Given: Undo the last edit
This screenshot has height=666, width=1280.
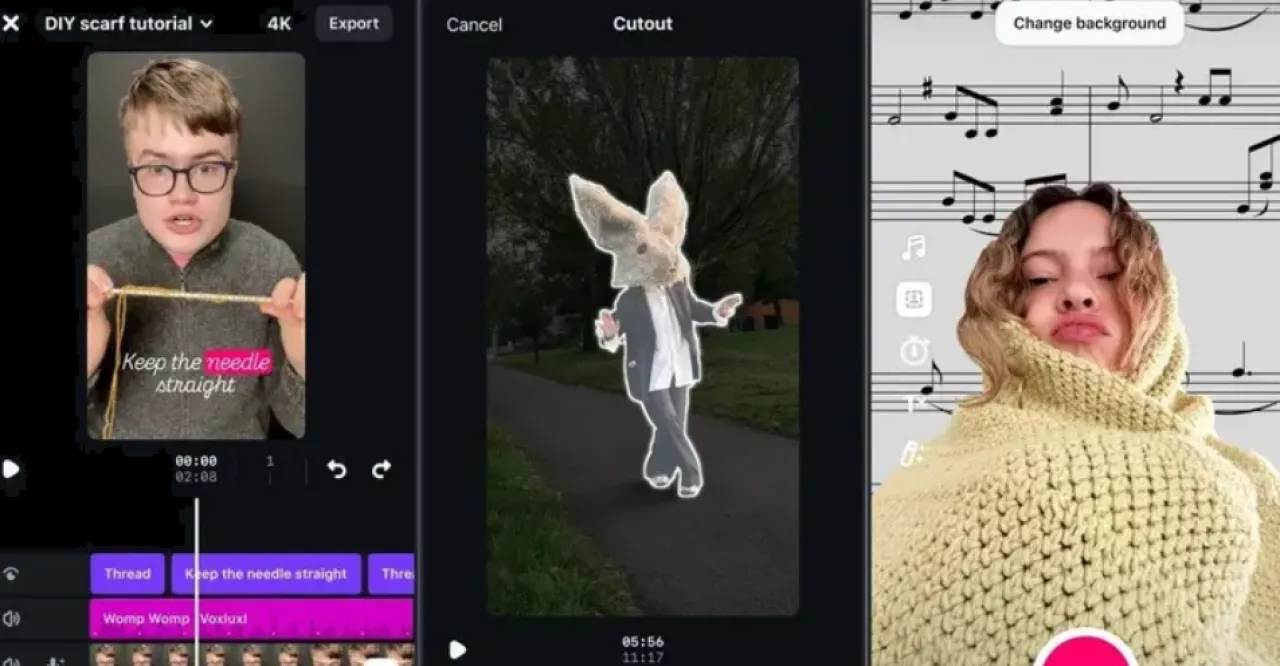Looking at the screenshot, I should [337, 469].
